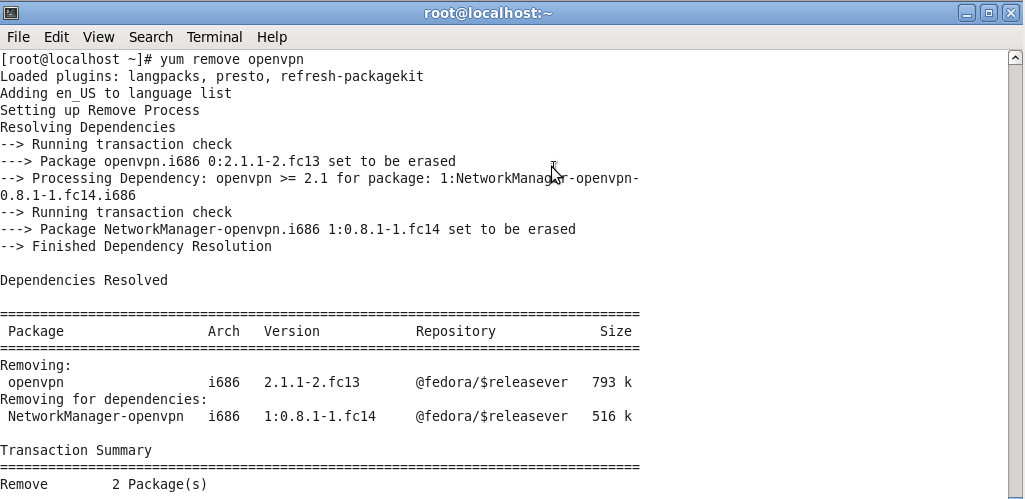This screenshot has height=499, width=1025.
Task: Click the '793 k' size value
Action: 611,383
